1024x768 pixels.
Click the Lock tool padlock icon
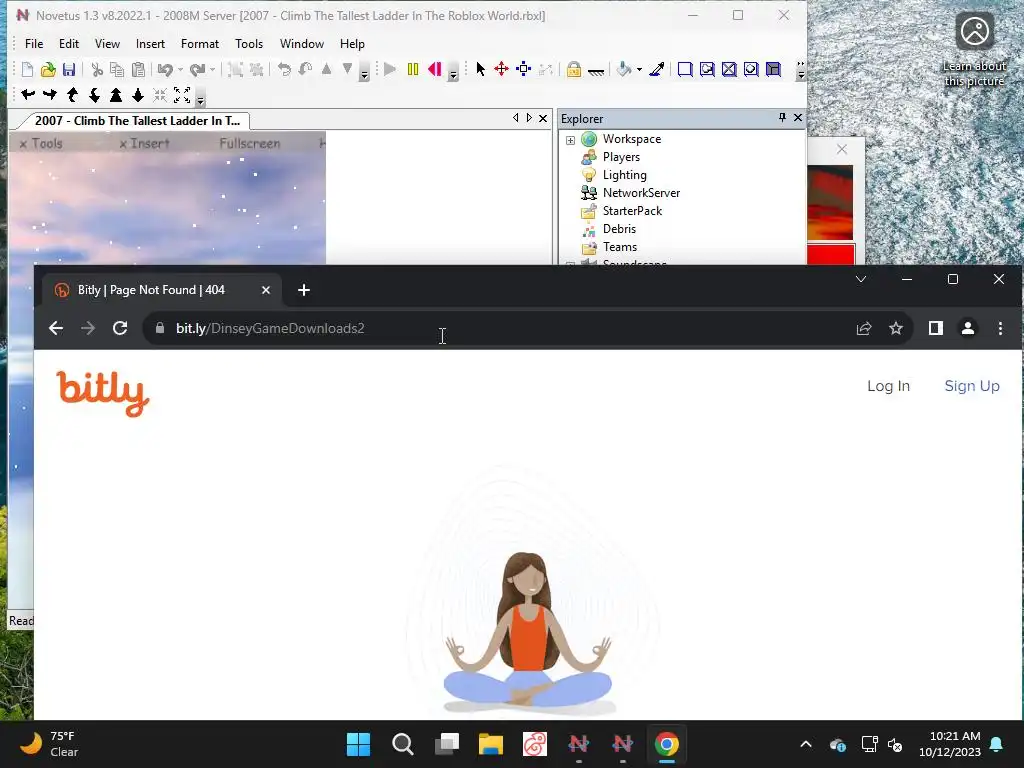[574, 69]
